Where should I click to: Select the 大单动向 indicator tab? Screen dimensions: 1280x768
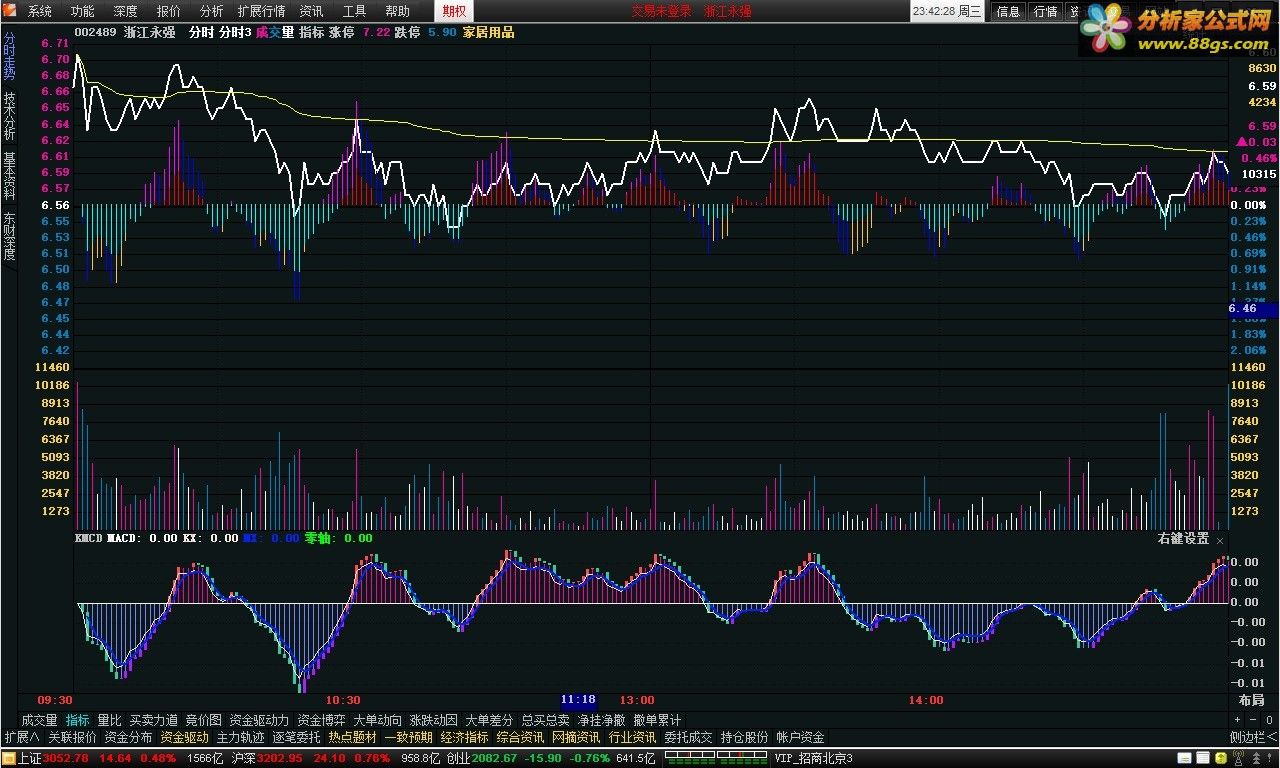pos(377,720)
